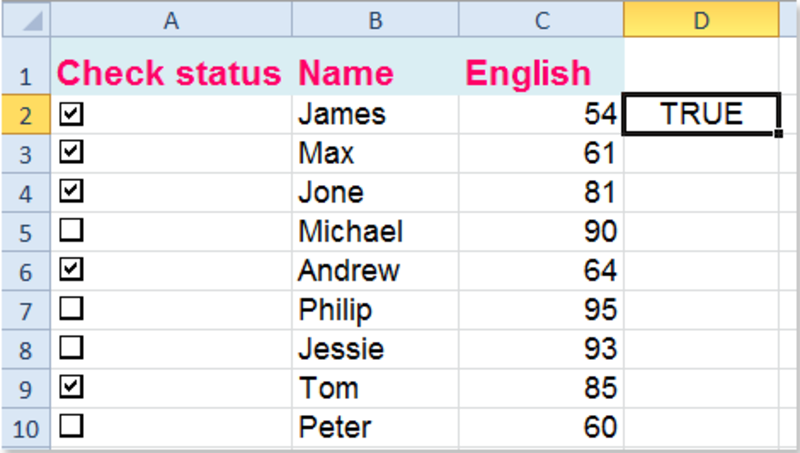
Task: Click the cell containing TRUE
Action: (x=701, y=114)
